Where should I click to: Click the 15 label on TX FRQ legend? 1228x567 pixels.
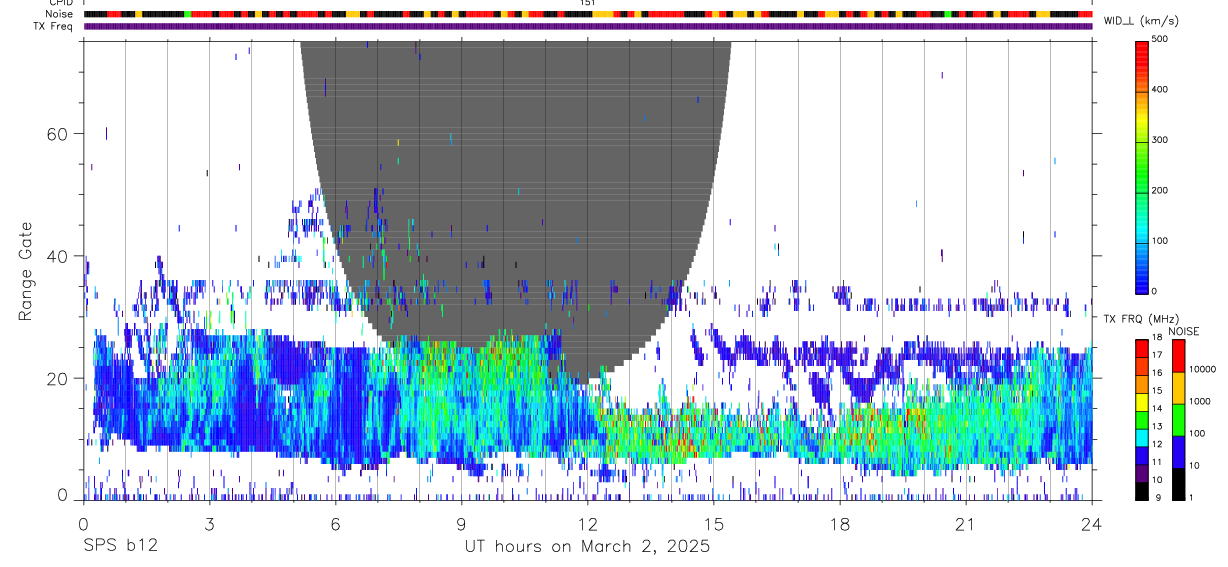click(1158, 390)
